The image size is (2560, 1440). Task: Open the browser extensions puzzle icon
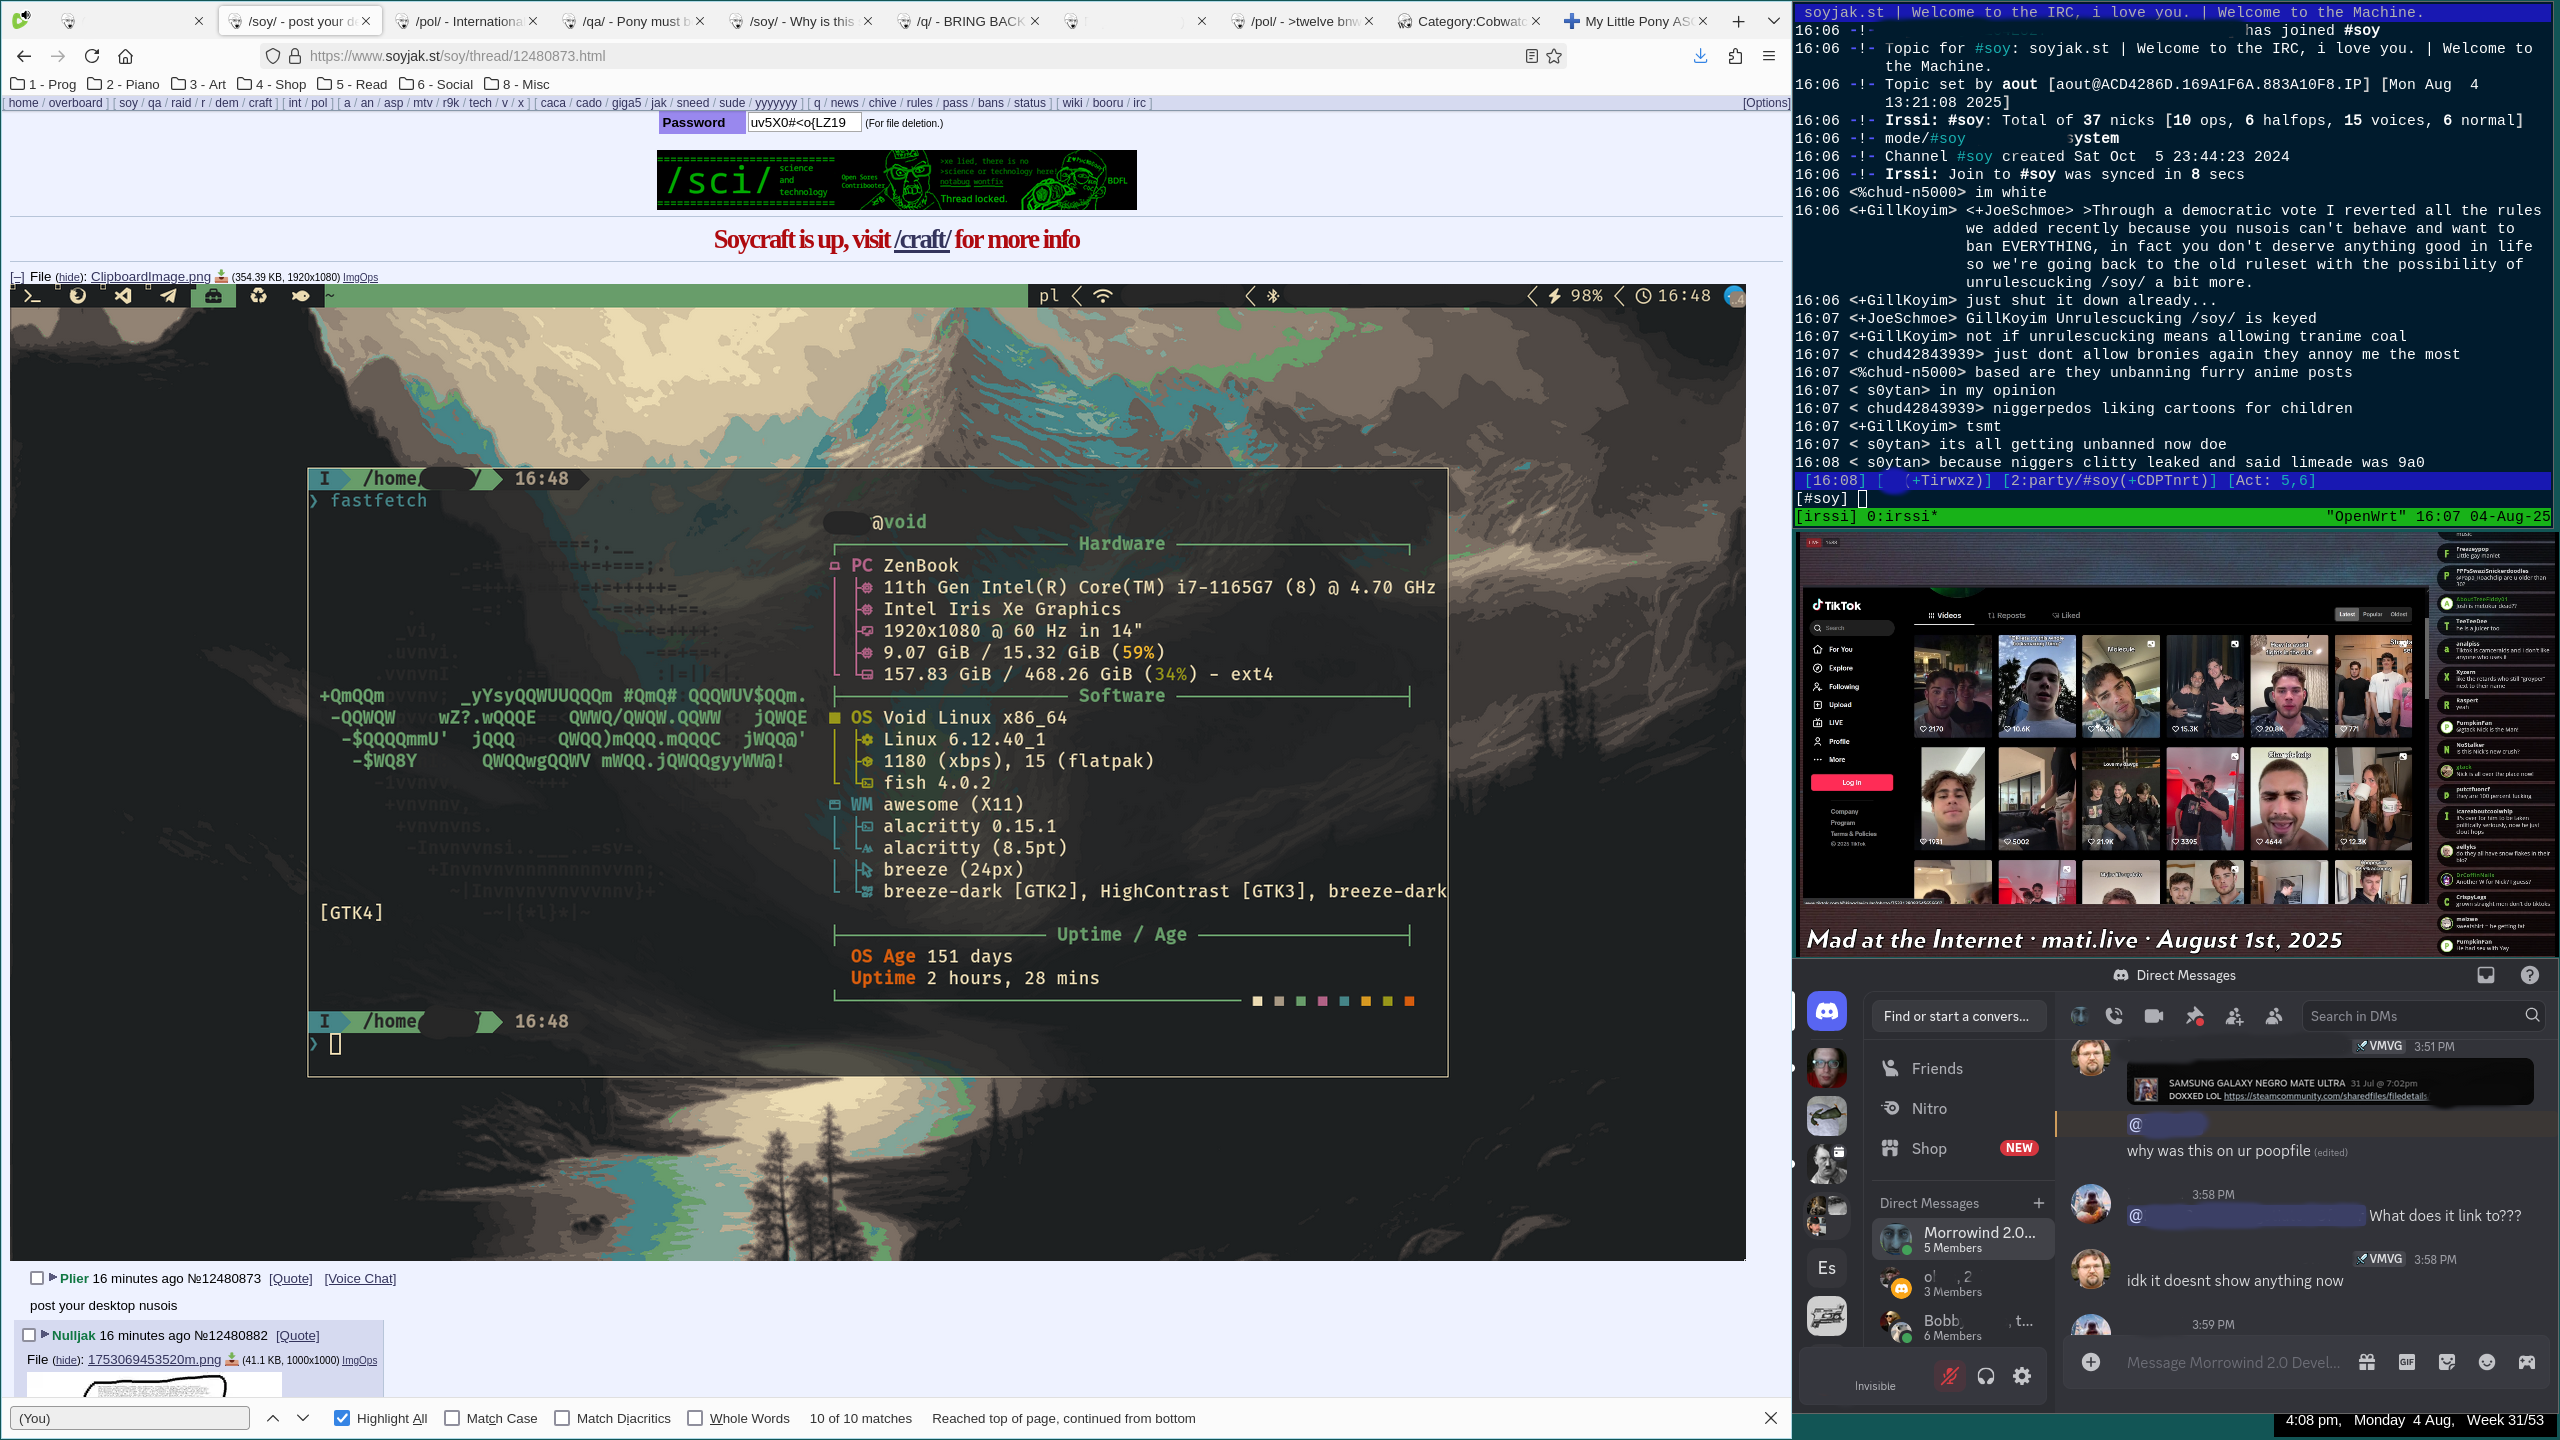click(x=1735, y=56)
